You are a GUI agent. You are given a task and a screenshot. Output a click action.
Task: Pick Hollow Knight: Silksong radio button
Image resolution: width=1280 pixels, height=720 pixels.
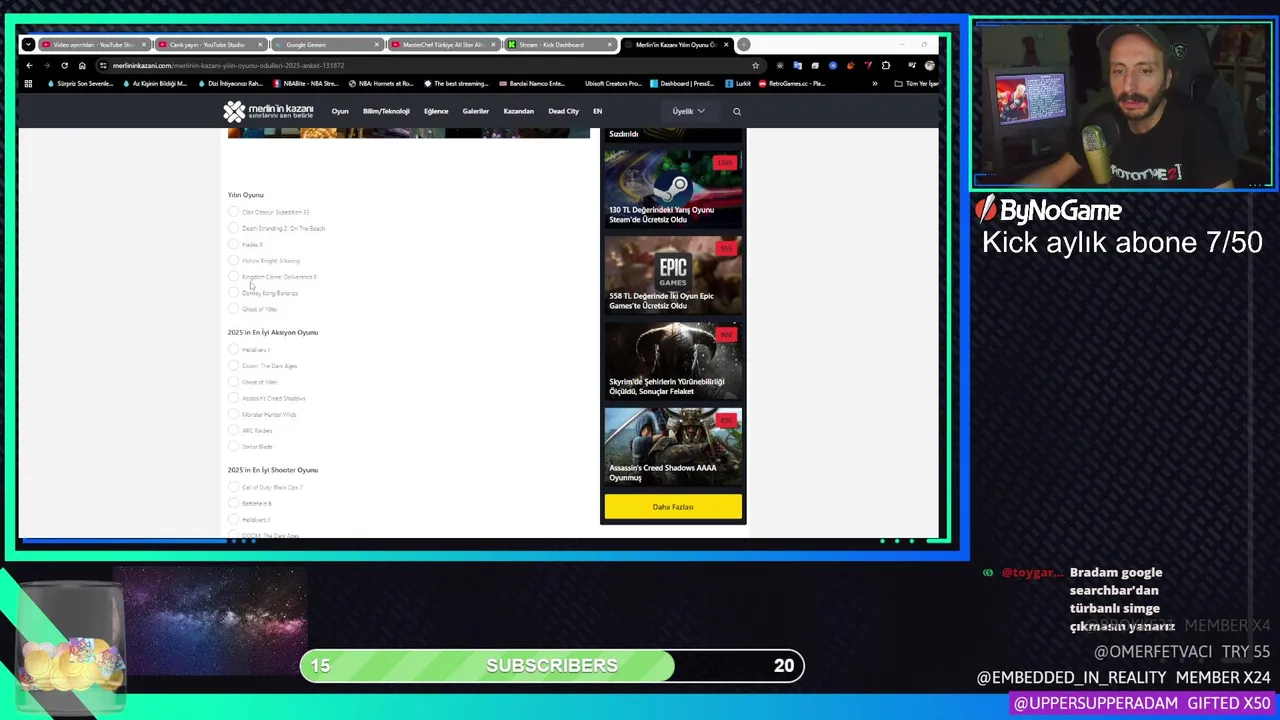pos(233,260)
